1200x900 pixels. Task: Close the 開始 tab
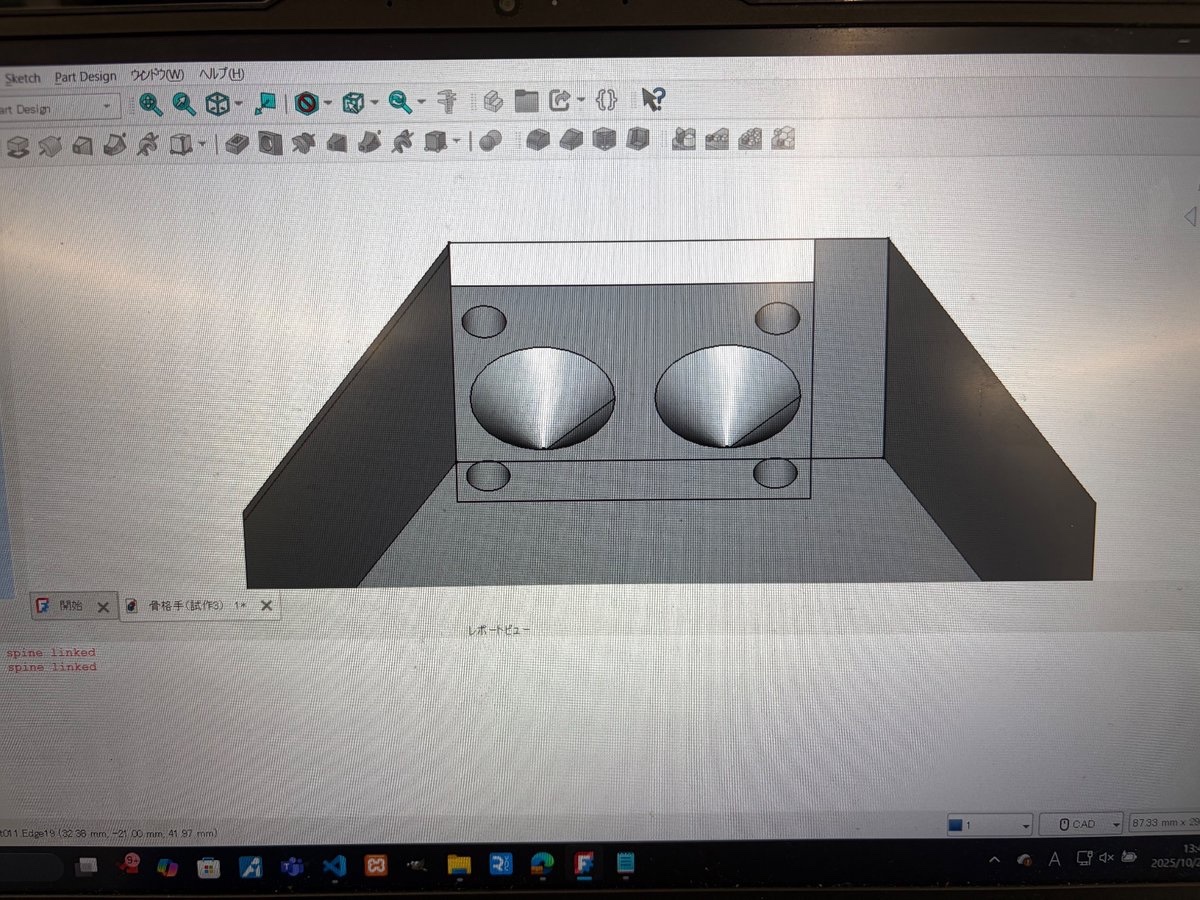[102, 607]
